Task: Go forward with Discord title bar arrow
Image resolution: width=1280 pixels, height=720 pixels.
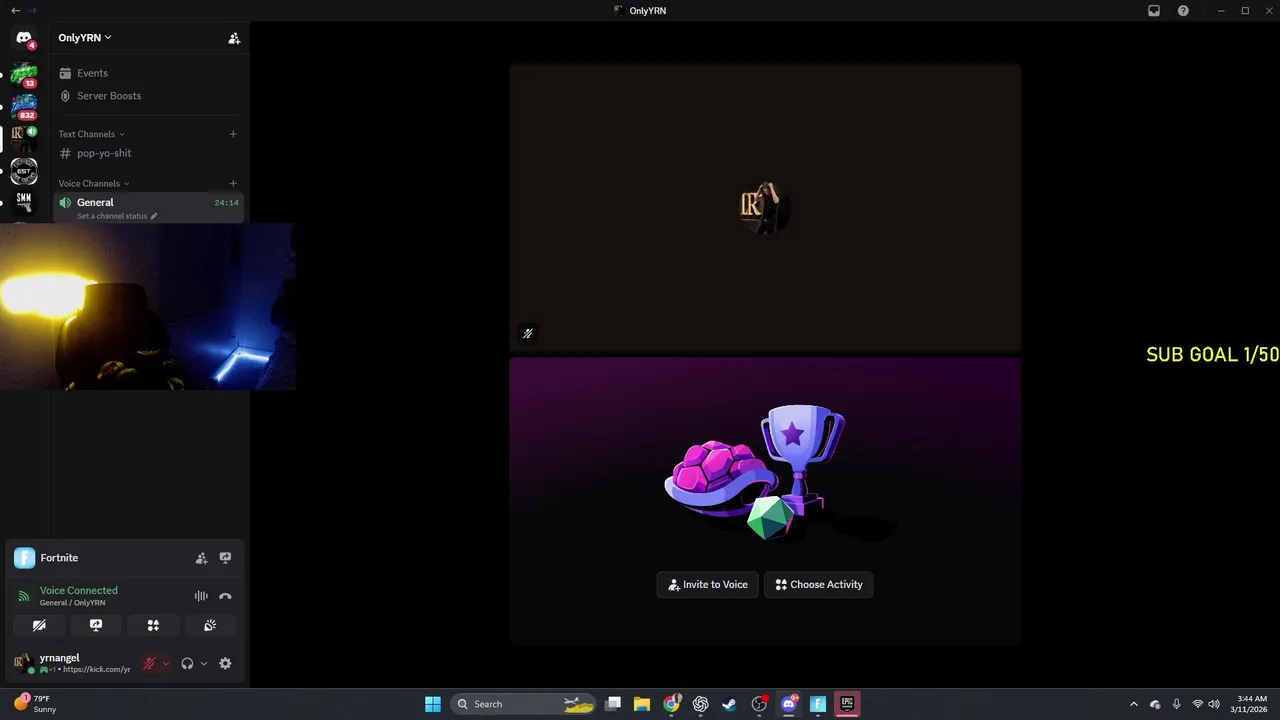Action: [x=33, y=10]
